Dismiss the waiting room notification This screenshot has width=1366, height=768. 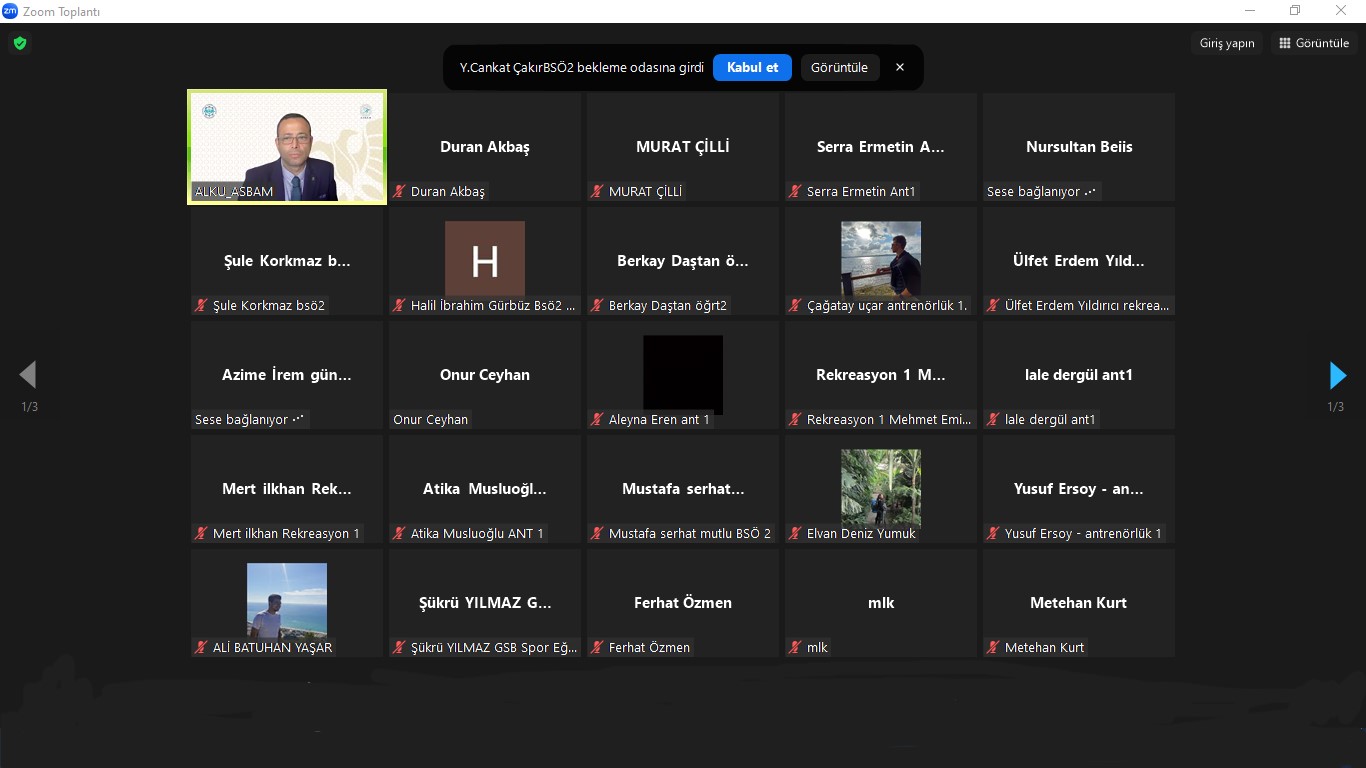coord(900,67)
